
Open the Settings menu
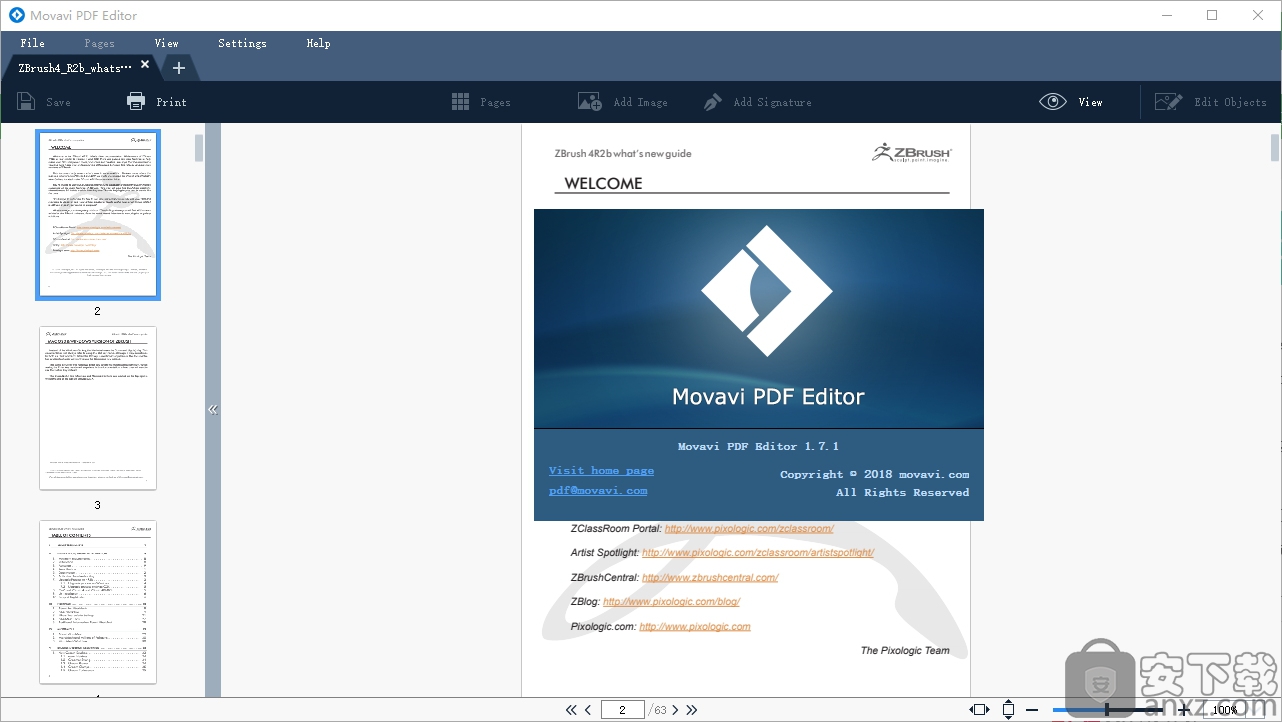tap(242, 43)
